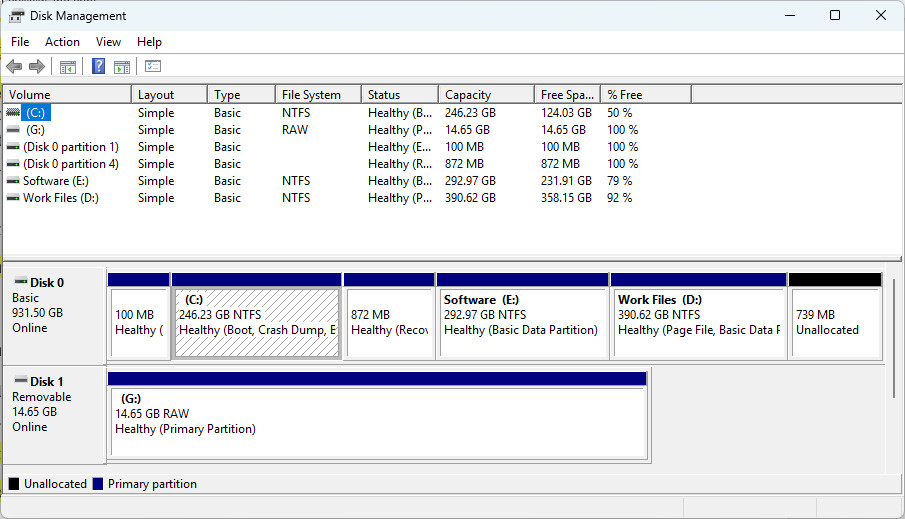
Task: Click the drive icon of Disk 0 partition 4
Action: click(13, 164)
